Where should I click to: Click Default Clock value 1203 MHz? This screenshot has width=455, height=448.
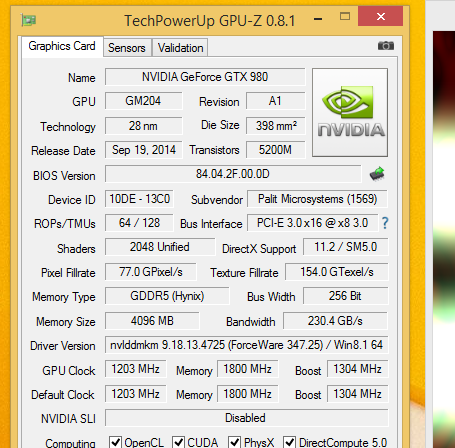pyautogui.click(x=136, y=394)
